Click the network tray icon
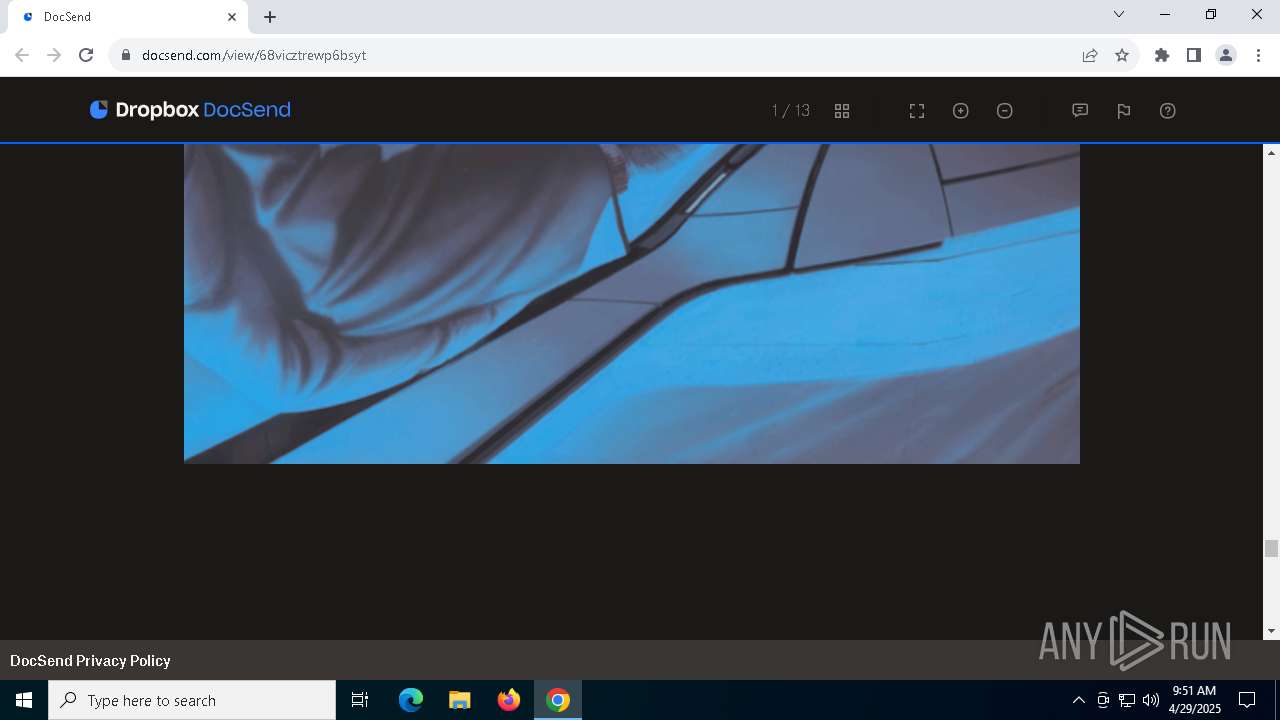Image resolution: width=1280 pixels, height=720 pixels. [x=1127, y=700]
